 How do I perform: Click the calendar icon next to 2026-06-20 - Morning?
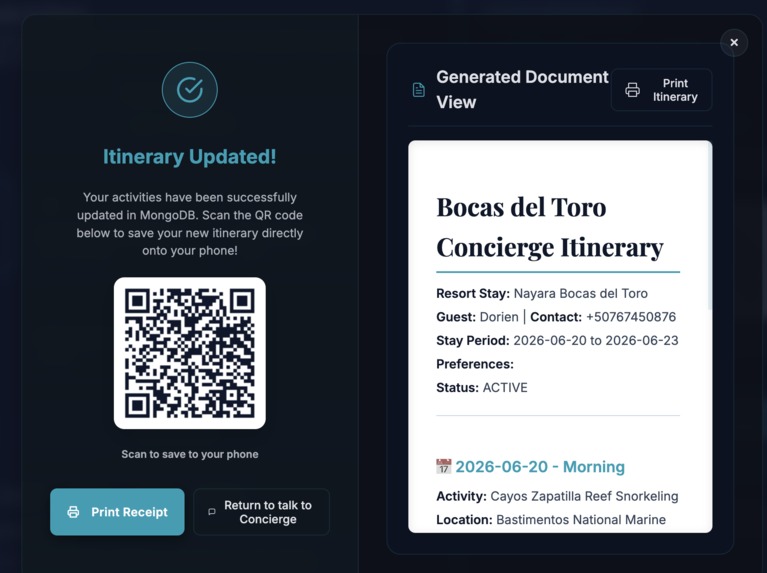tap(443, 466)
